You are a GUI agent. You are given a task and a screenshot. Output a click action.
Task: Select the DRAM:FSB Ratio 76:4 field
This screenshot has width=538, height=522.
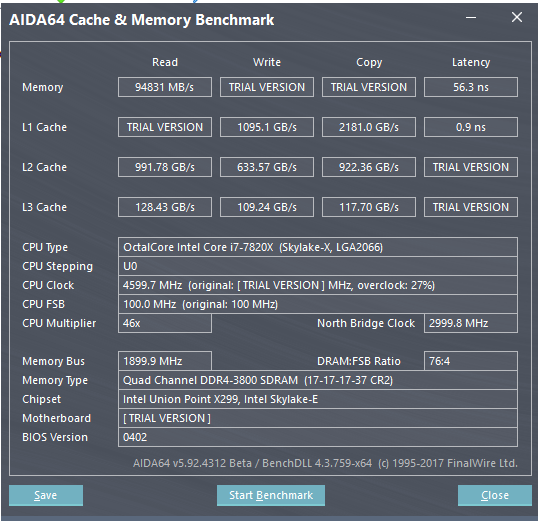(471, 361)
